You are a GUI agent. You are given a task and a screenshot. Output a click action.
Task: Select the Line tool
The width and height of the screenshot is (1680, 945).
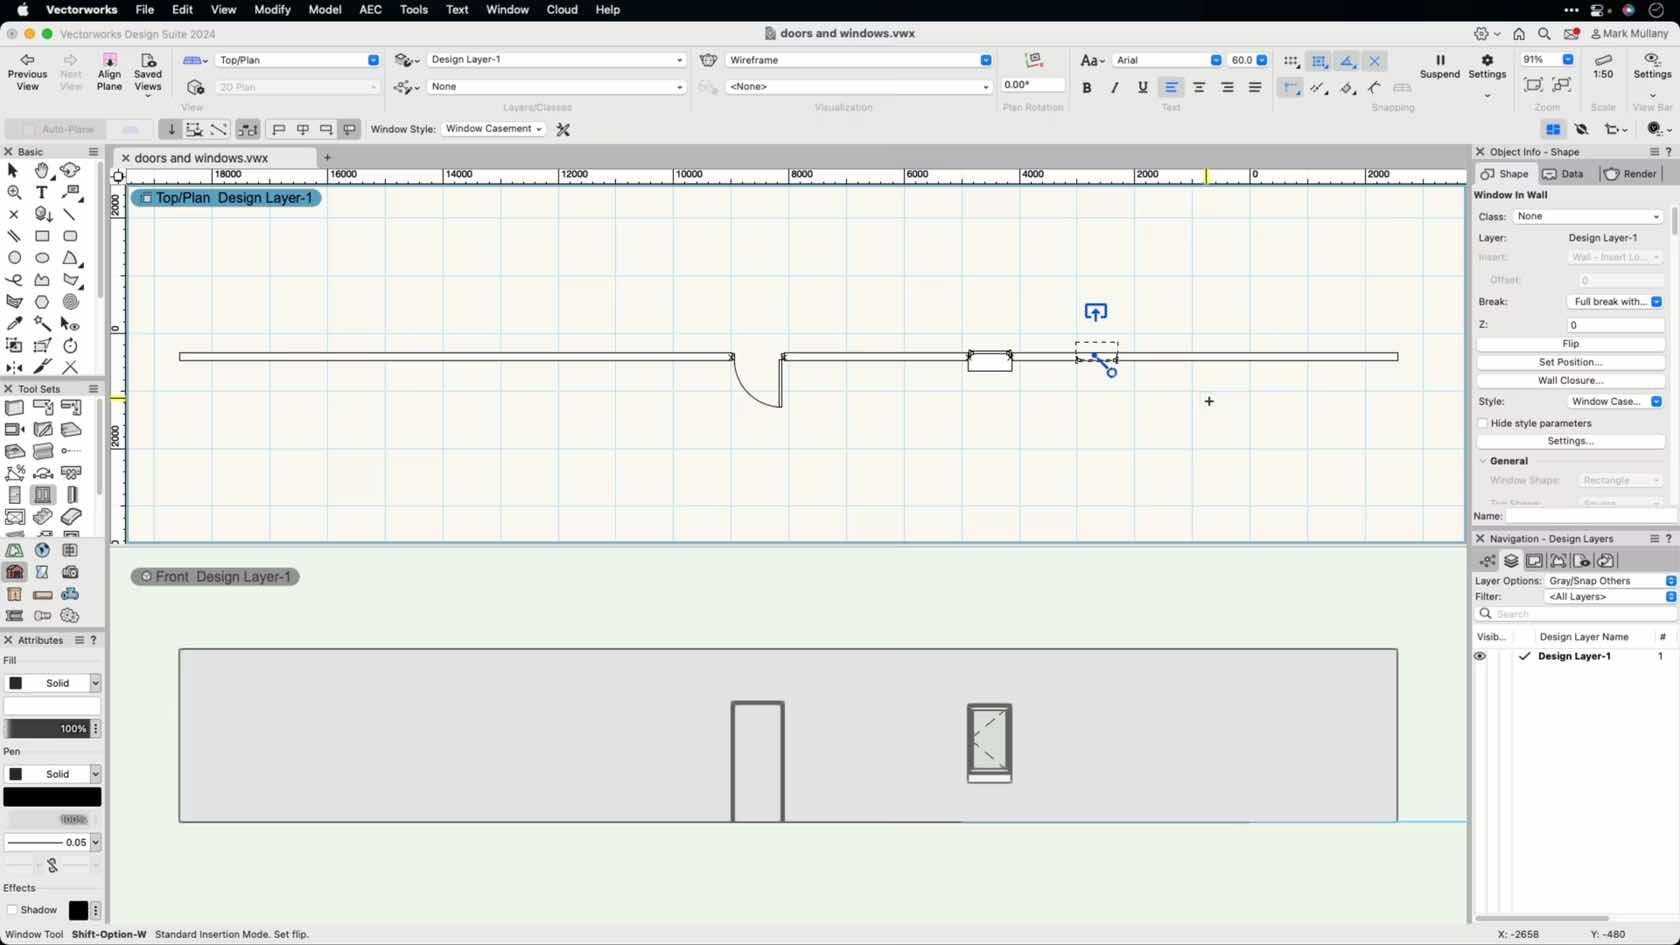click(x=70, y=214)
